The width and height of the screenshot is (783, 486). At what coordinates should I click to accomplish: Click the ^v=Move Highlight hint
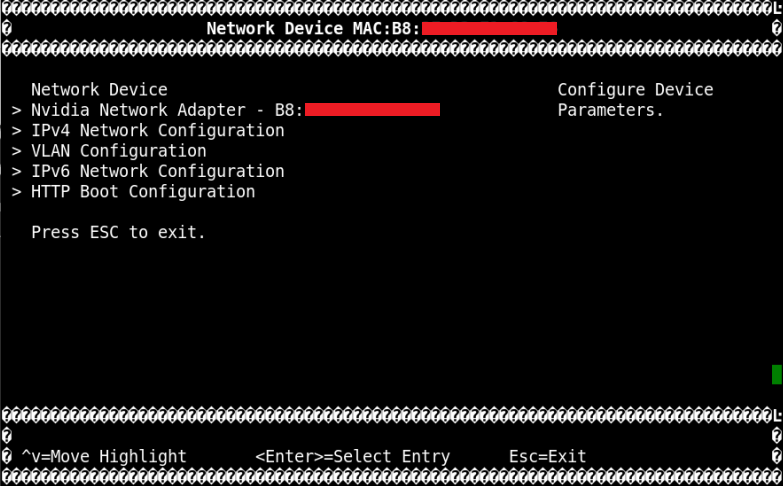coord(104,456)
